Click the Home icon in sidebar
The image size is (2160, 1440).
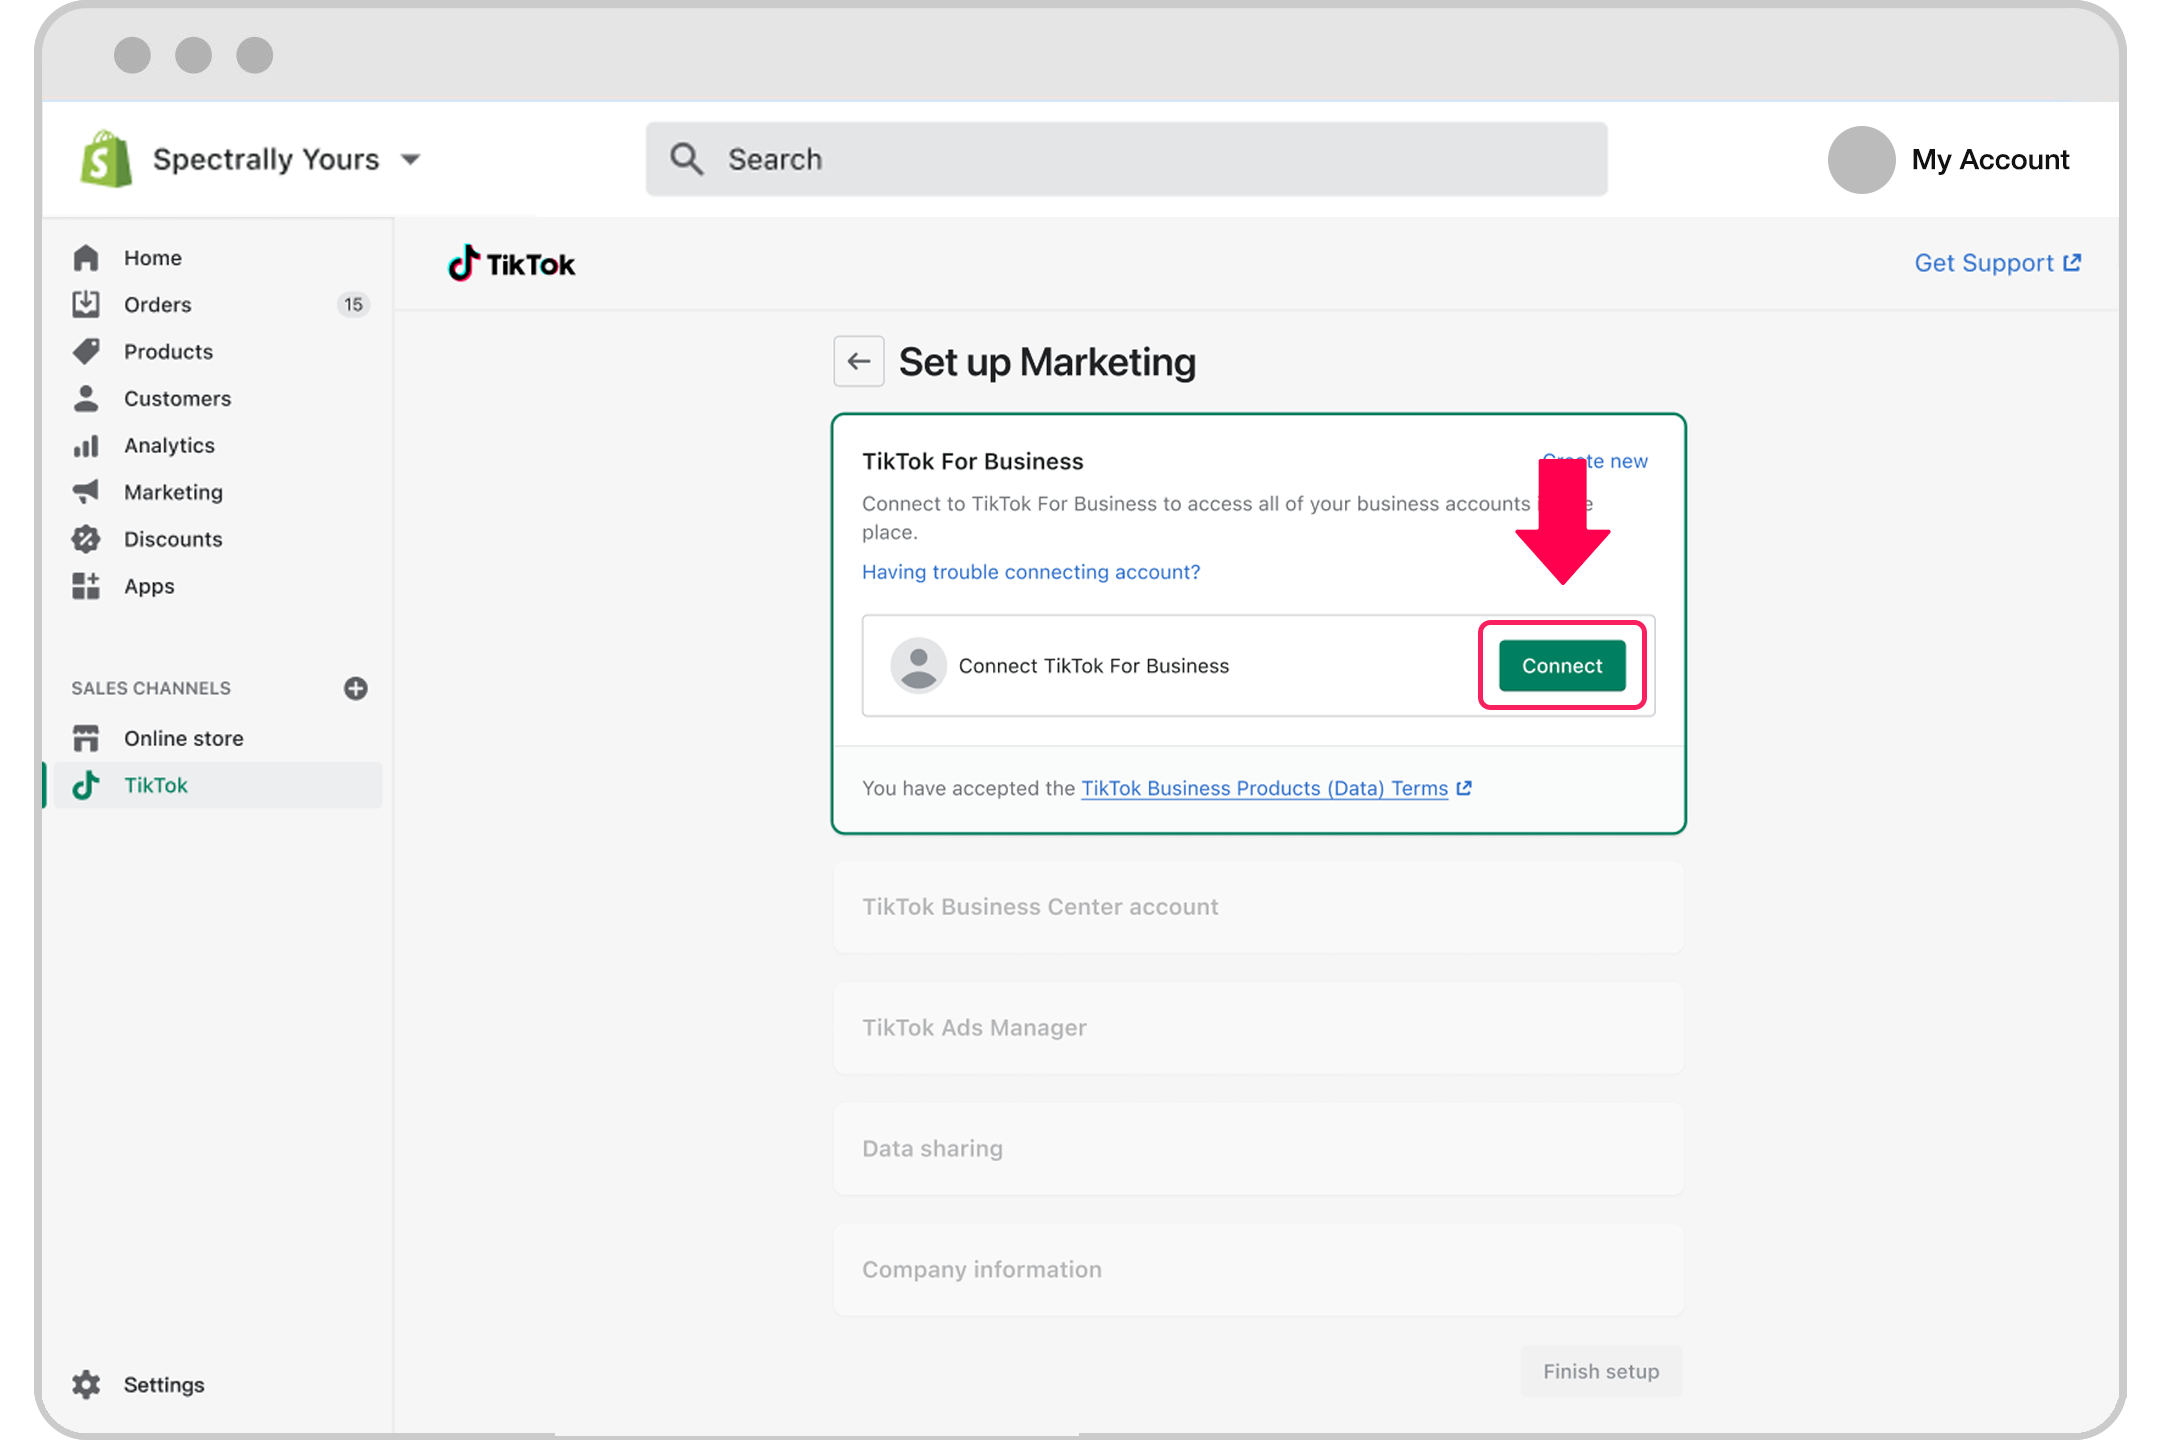(88, 257)
